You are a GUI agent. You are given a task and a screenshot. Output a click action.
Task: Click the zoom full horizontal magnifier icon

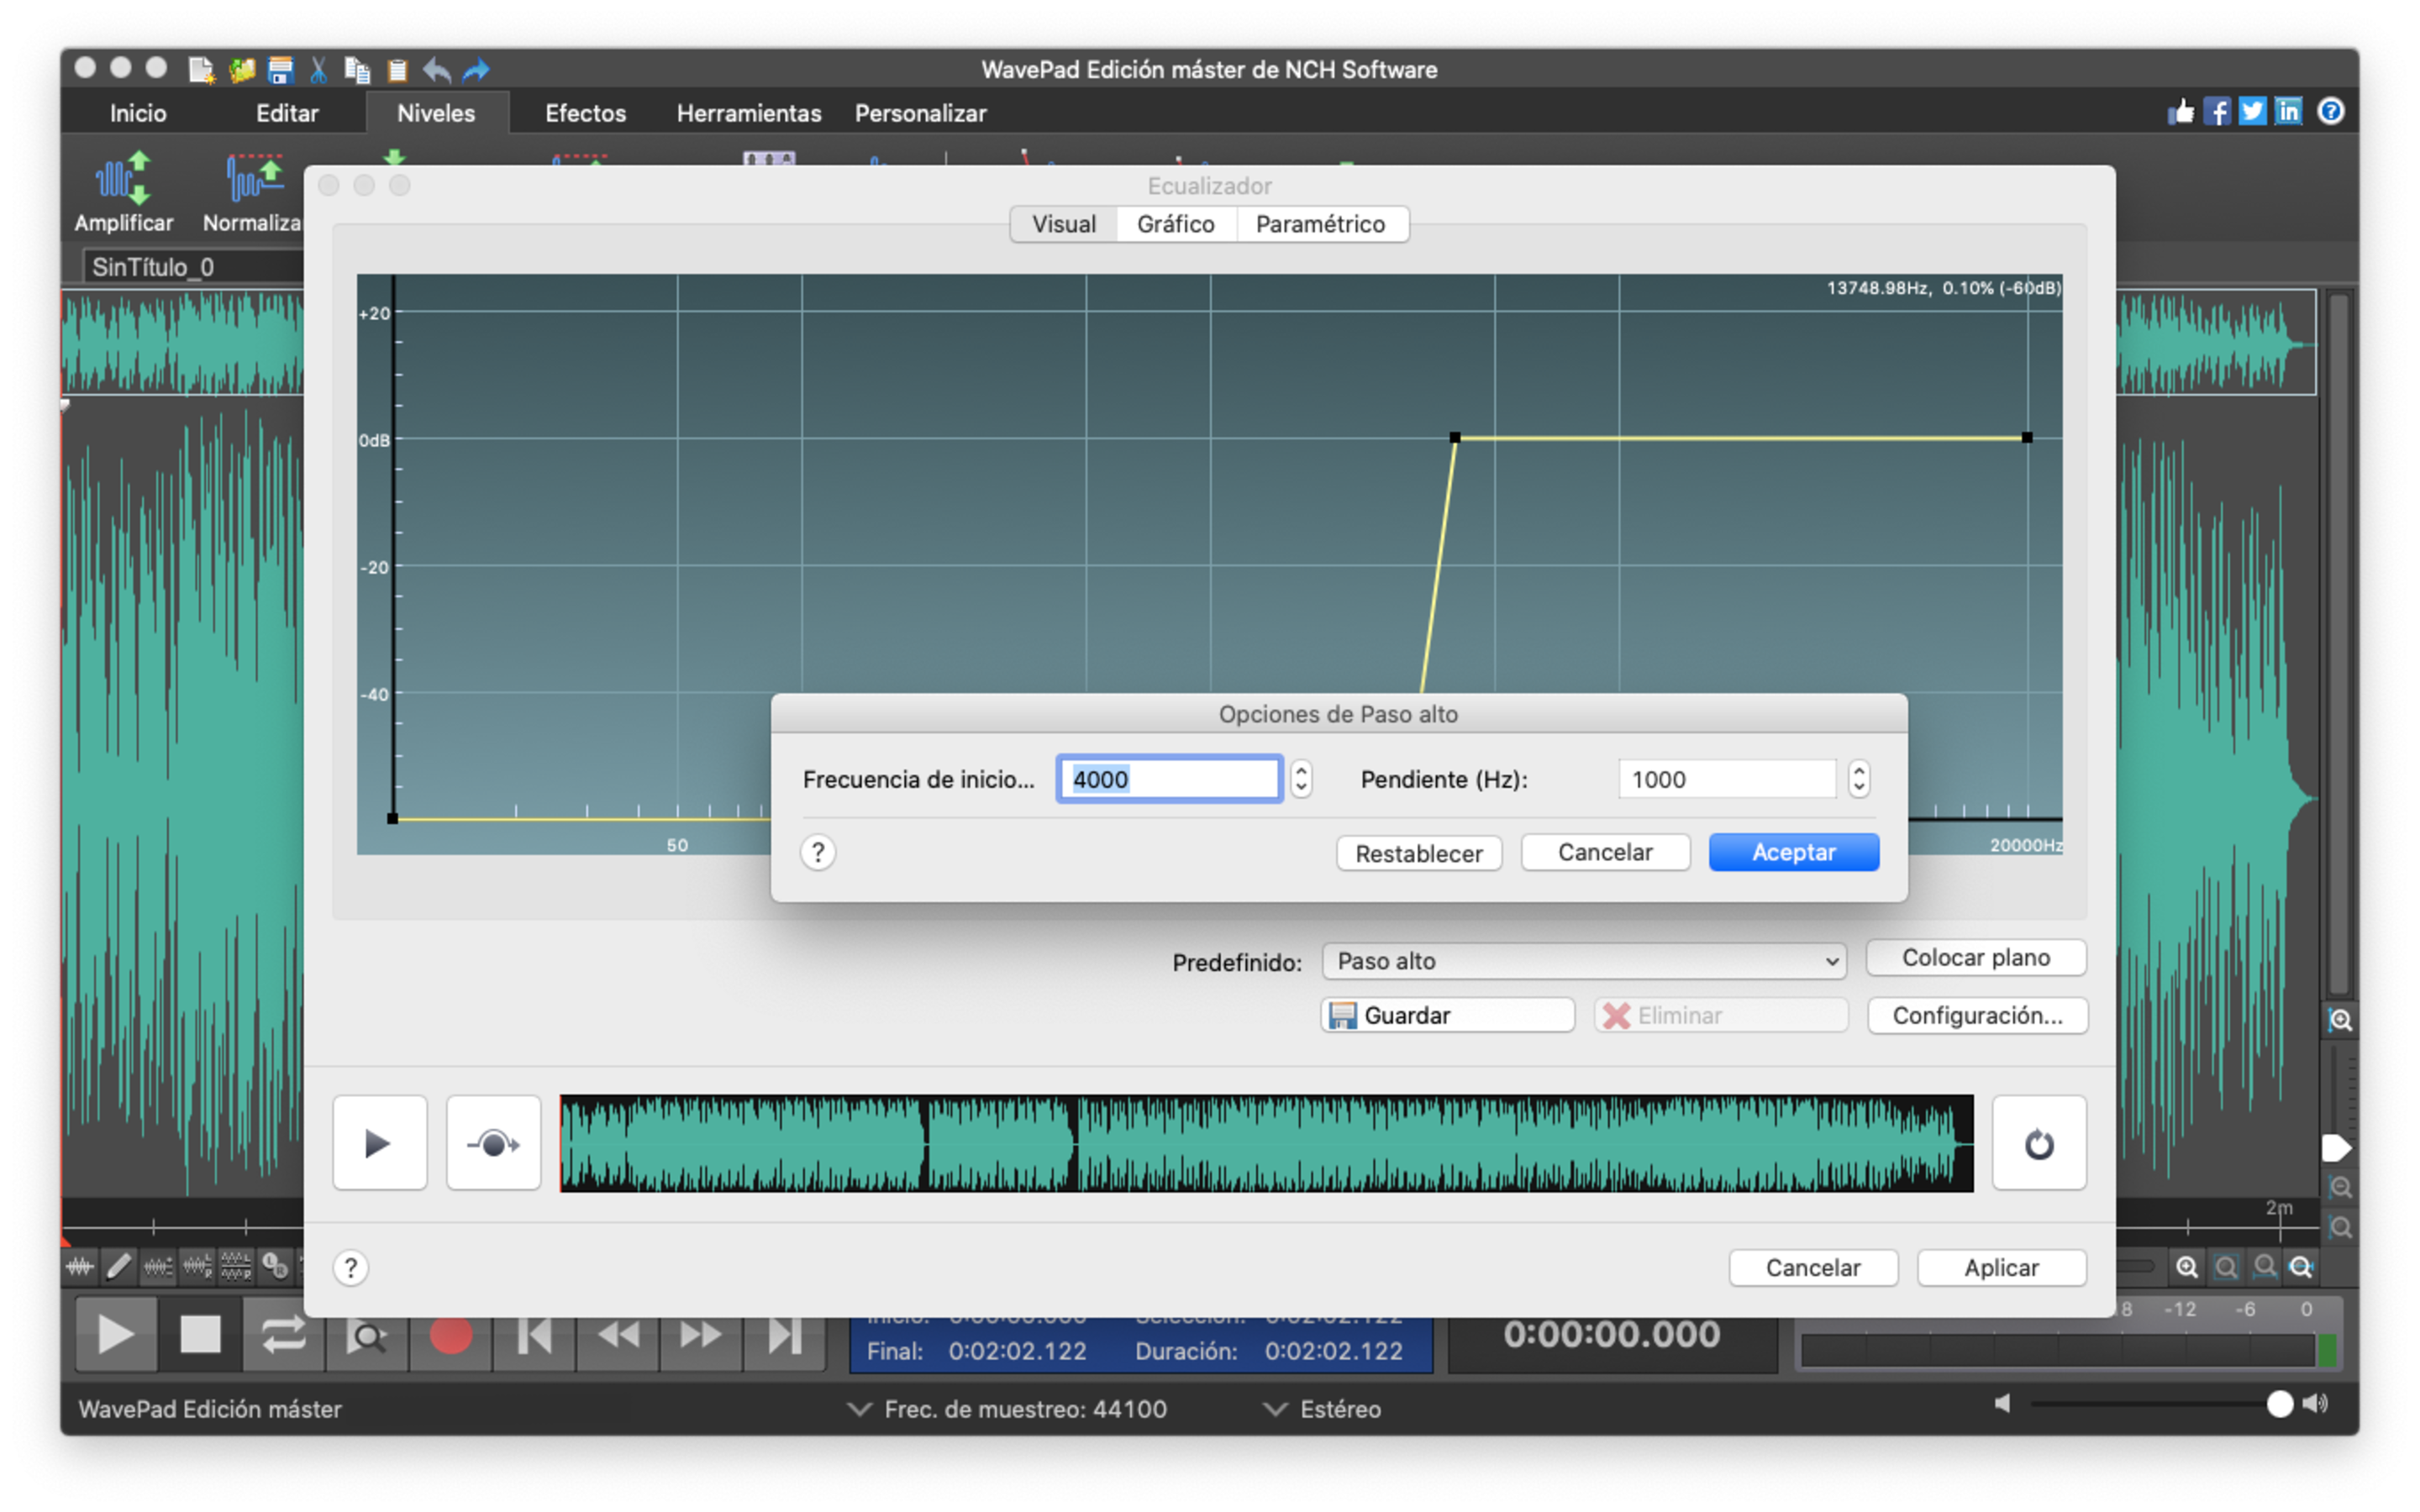(2302, 1267)
